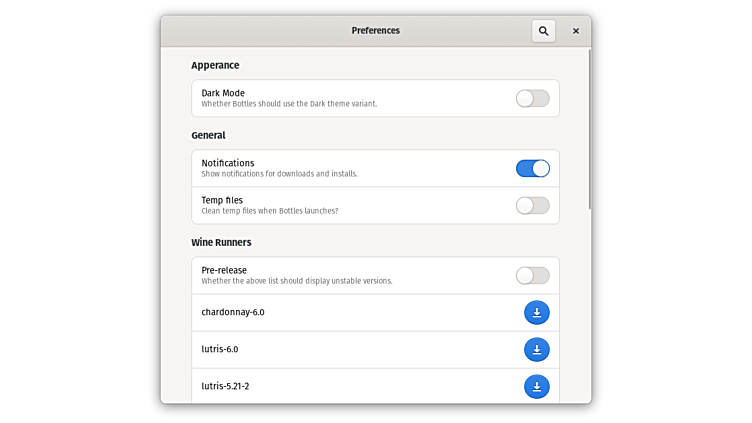Enable the Dark Mode switch
This screenshot has width=752, height=423.
pyautogui.click(x=532, y=98)
